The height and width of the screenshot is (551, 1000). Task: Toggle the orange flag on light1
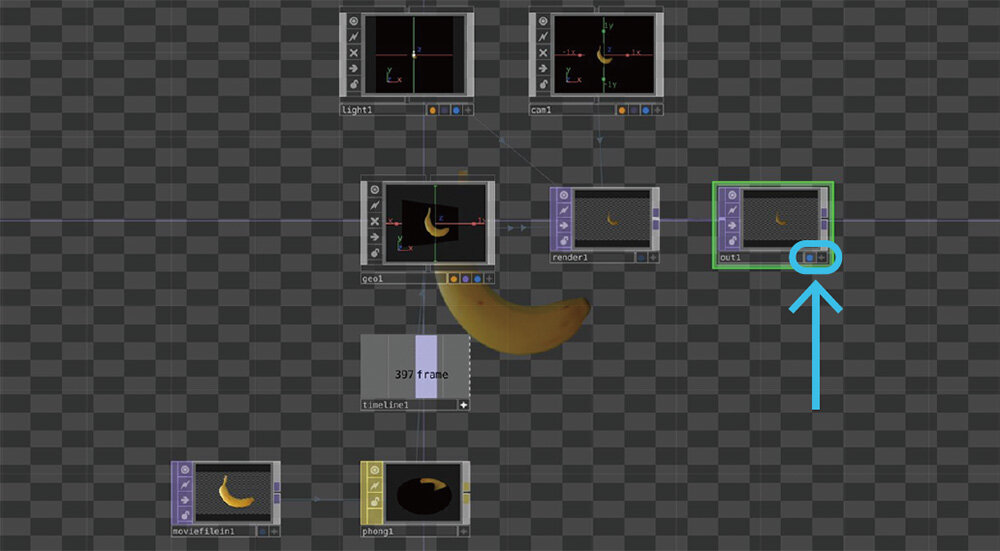pos(432,110)
